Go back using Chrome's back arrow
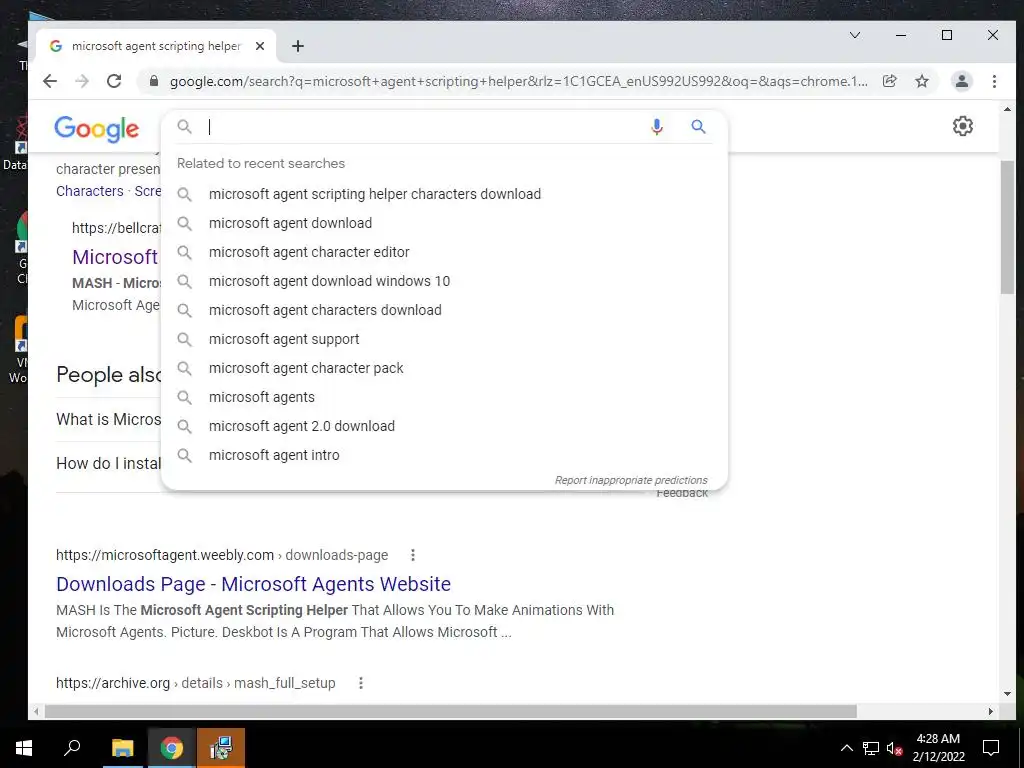Screen dimensions: 1024x768 point(50,81)
